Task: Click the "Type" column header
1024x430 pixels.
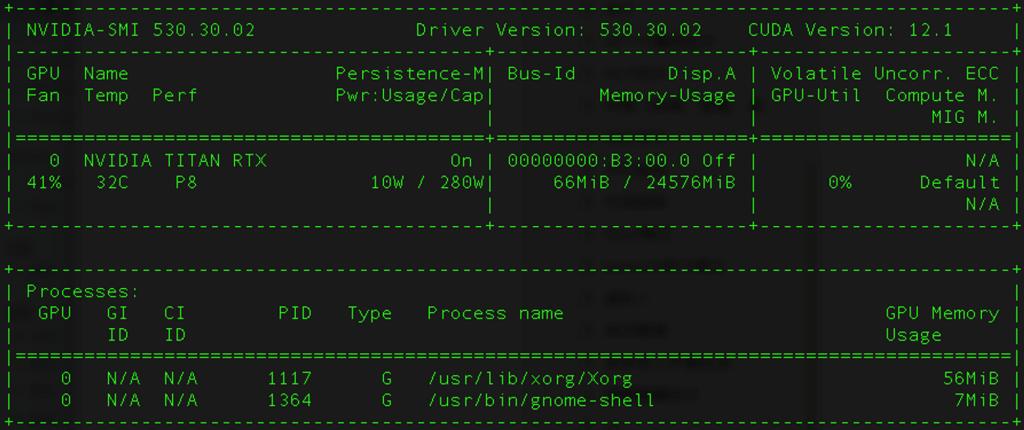Action: [370, 314]
